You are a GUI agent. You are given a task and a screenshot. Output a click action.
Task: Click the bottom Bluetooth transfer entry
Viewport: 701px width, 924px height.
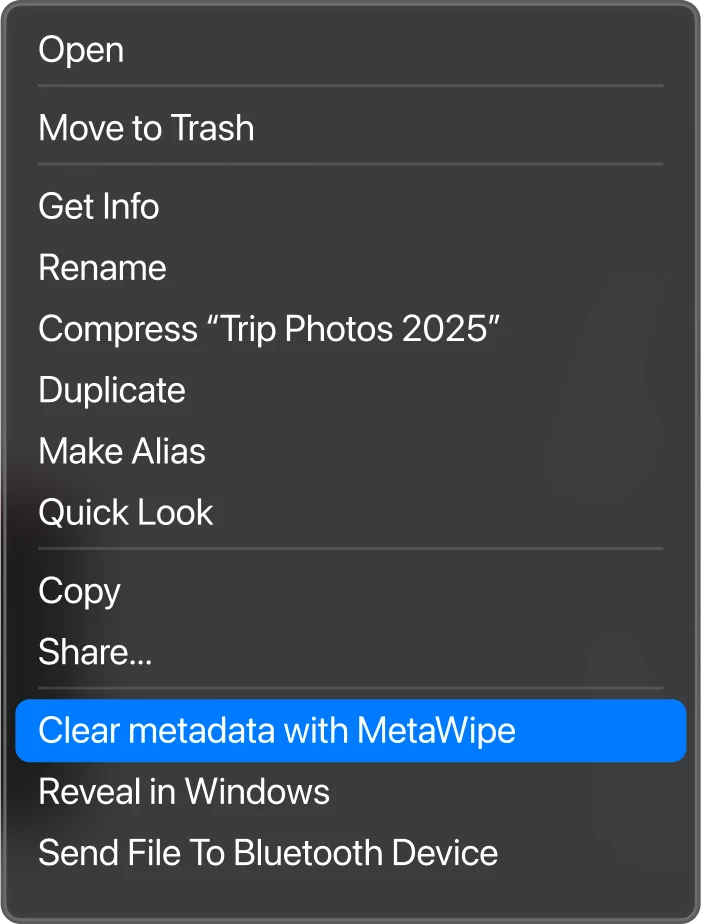tap(267, 852)
